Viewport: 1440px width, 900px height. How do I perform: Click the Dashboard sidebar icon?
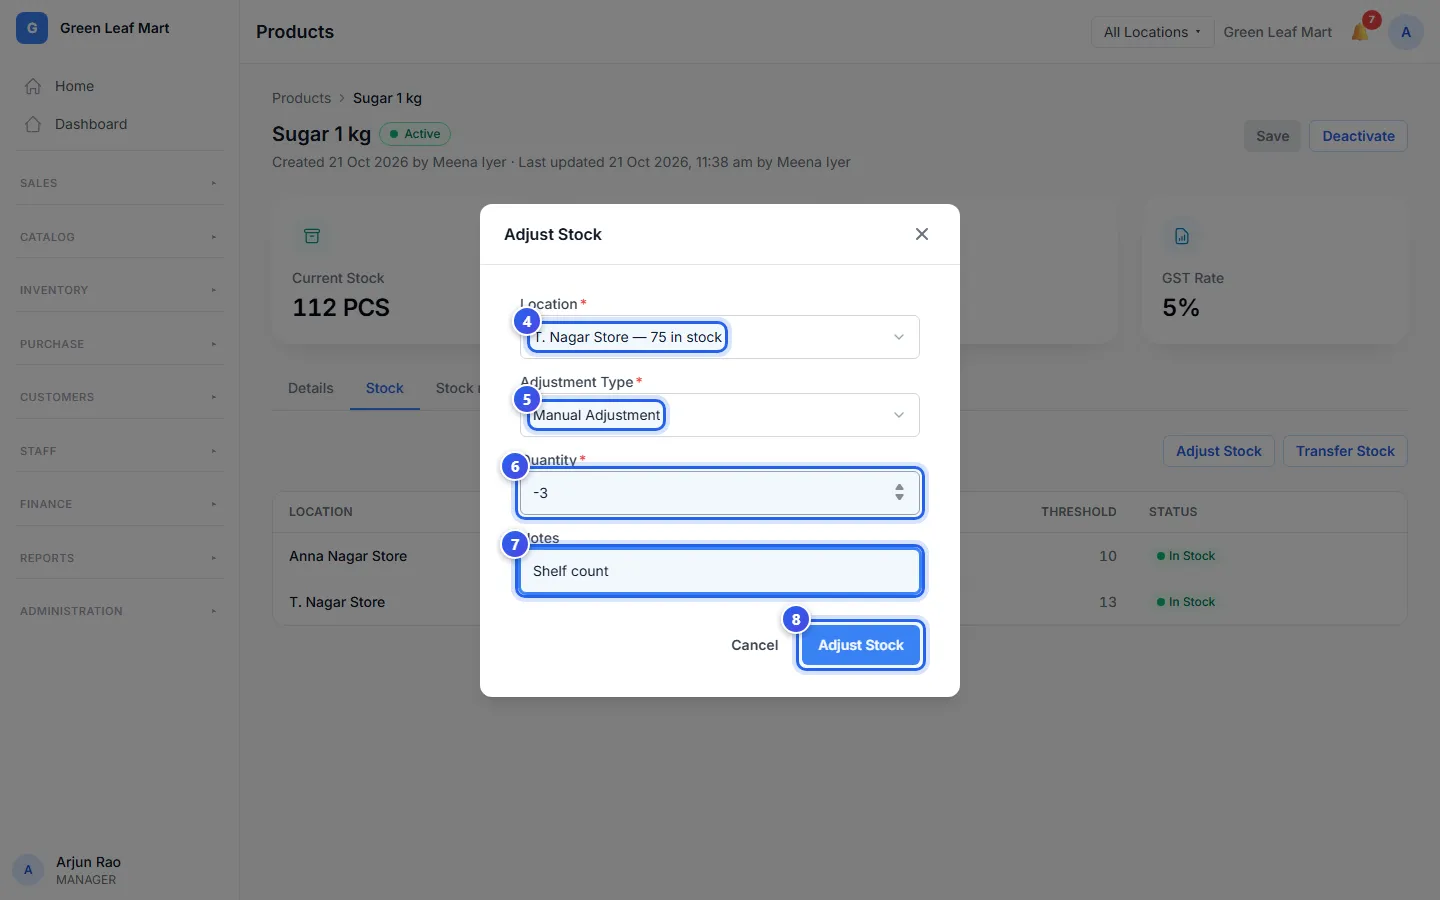pyautogui.click(x=33, y=124)
